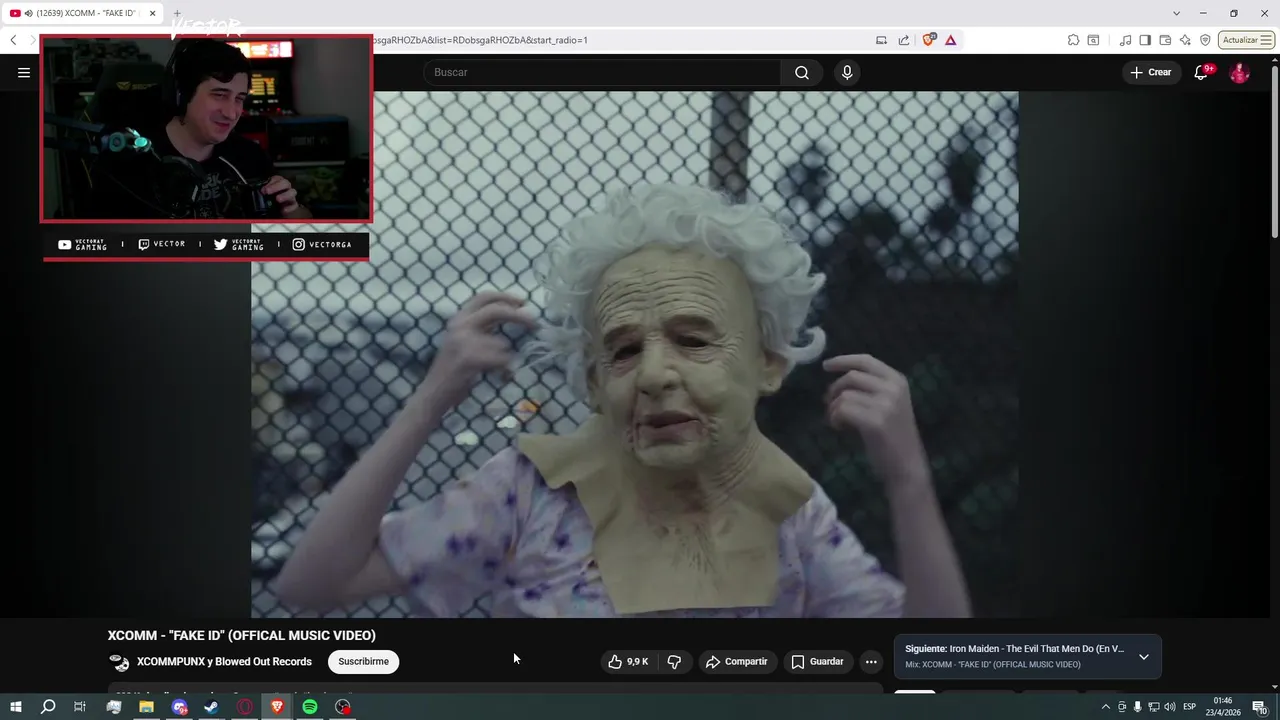
Task: Like the video showing 9,9 K
Action: pyautogui.click(x=629, y=662)
